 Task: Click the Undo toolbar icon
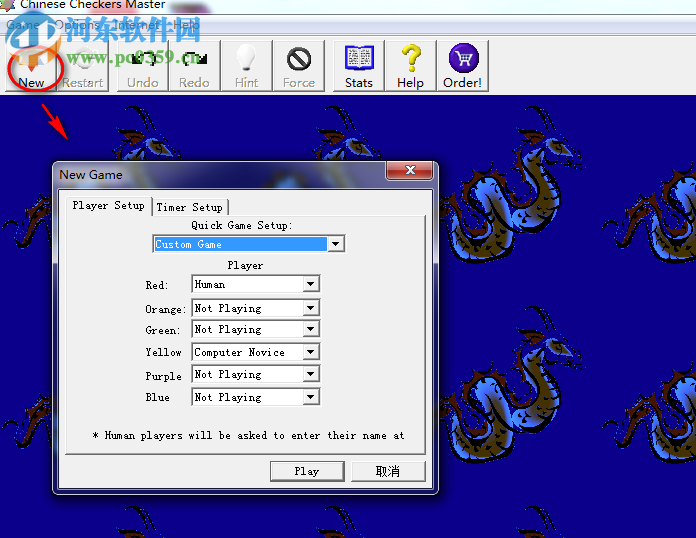click(142, 66)
